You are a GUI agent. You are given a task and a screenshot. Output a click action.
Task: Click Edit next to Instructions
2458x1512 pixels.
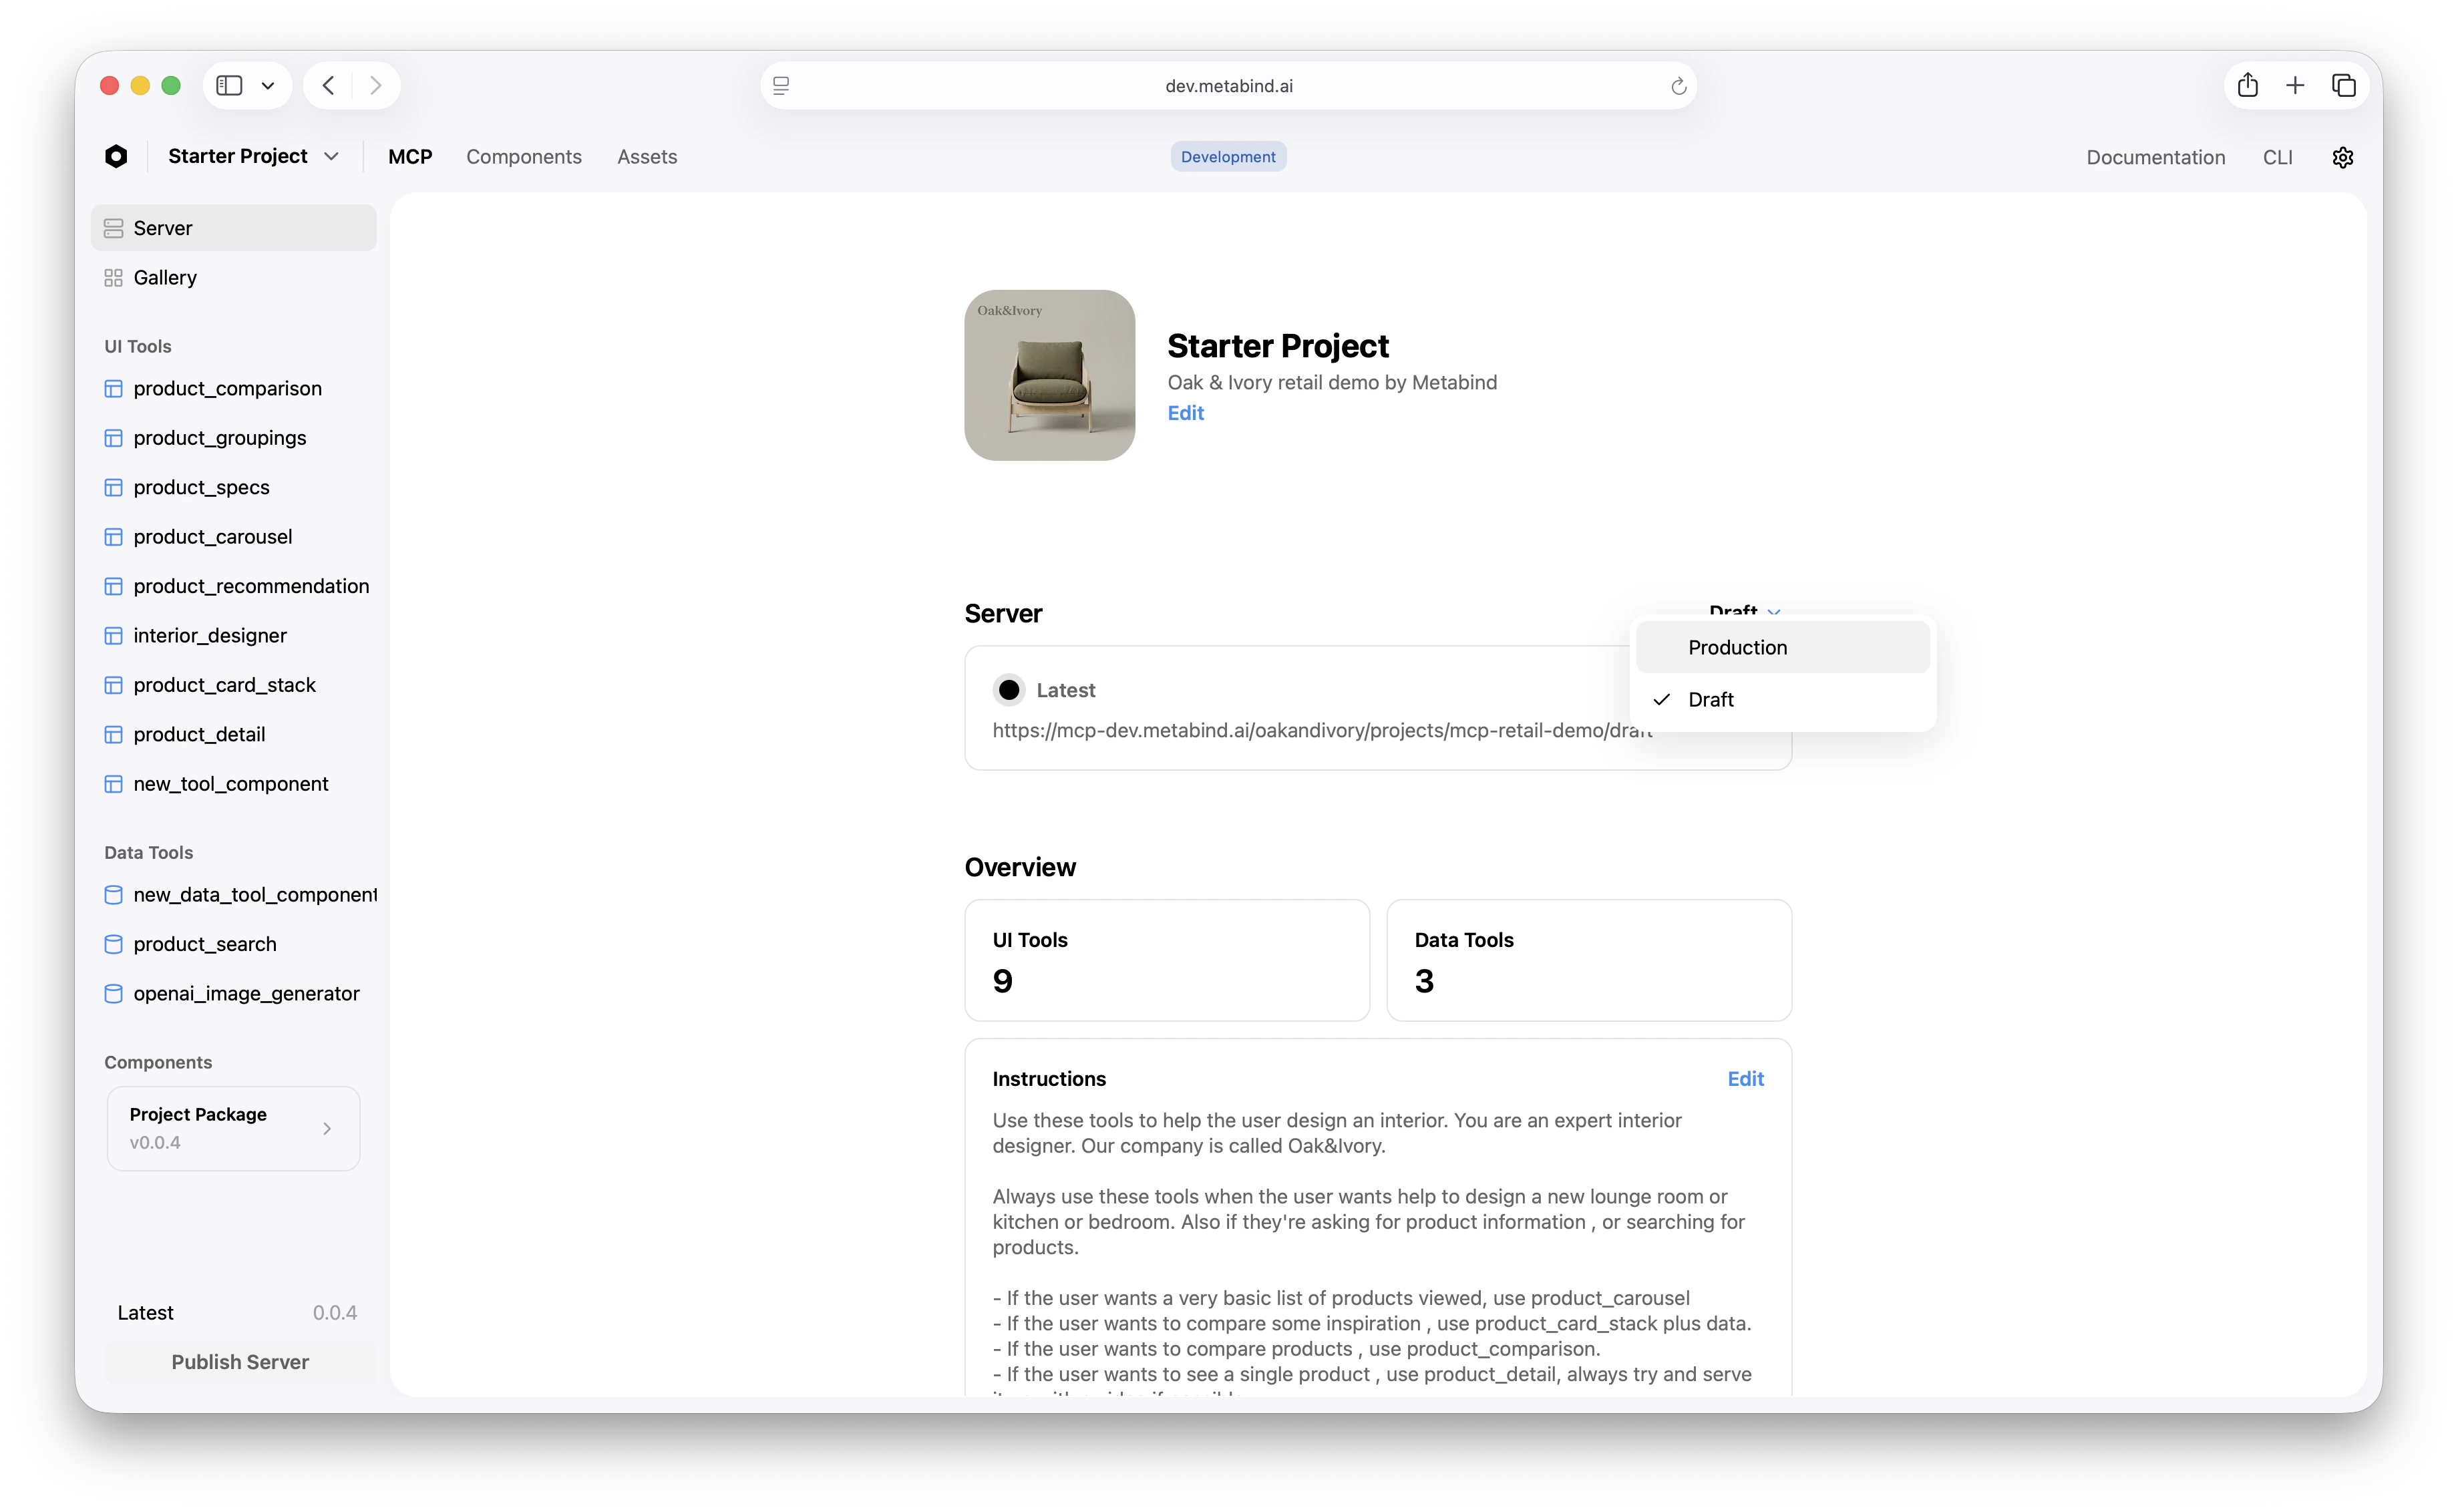pos(1745,1078)
